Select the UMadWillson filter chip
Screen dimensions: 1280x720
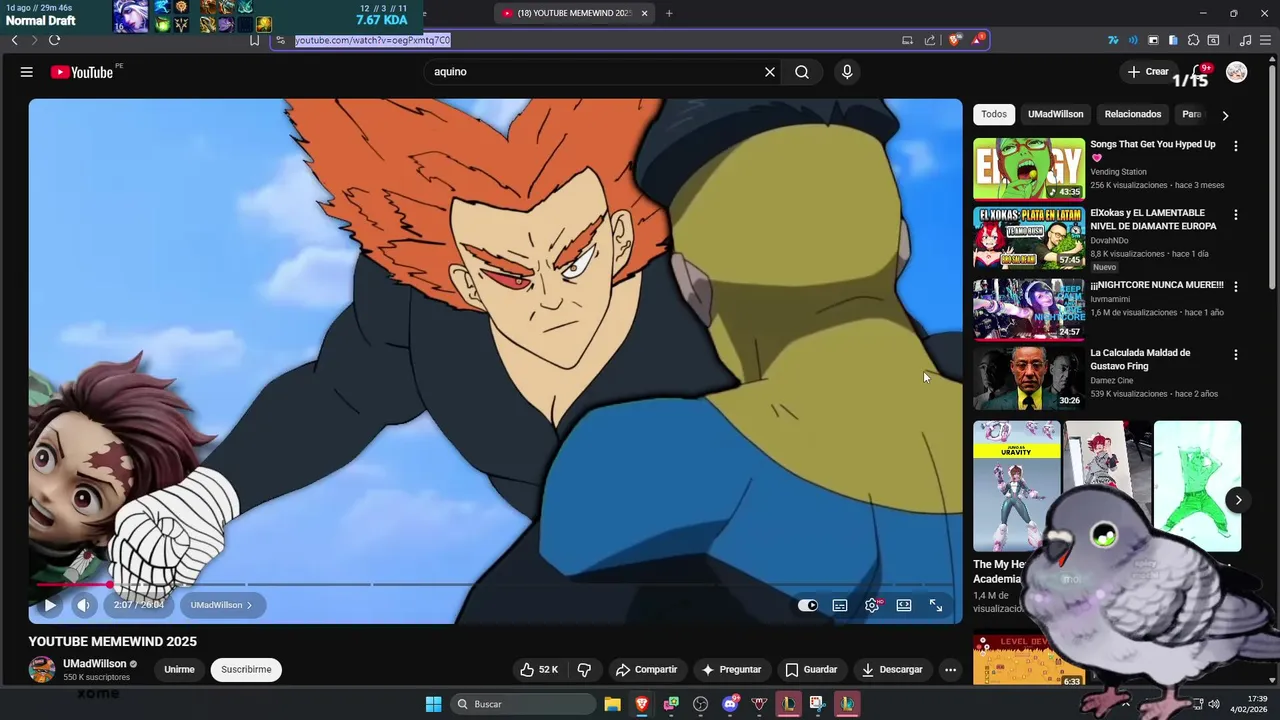coord(1055,114)
